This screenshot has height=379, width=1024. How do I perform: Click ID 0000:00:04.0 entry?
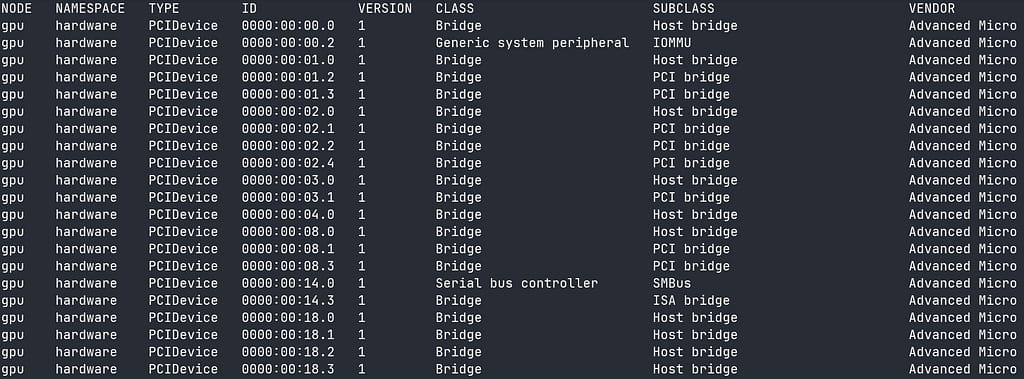click(288, 214)
